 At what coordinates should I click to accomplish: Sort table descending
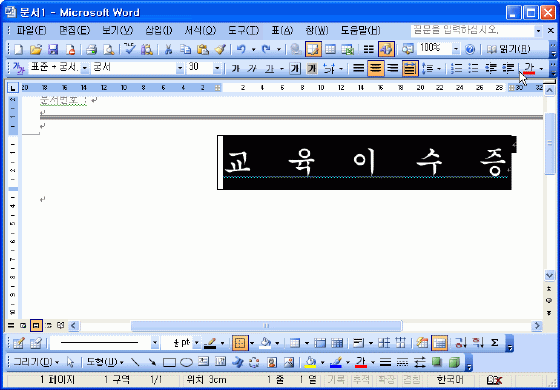coord(477,343)
